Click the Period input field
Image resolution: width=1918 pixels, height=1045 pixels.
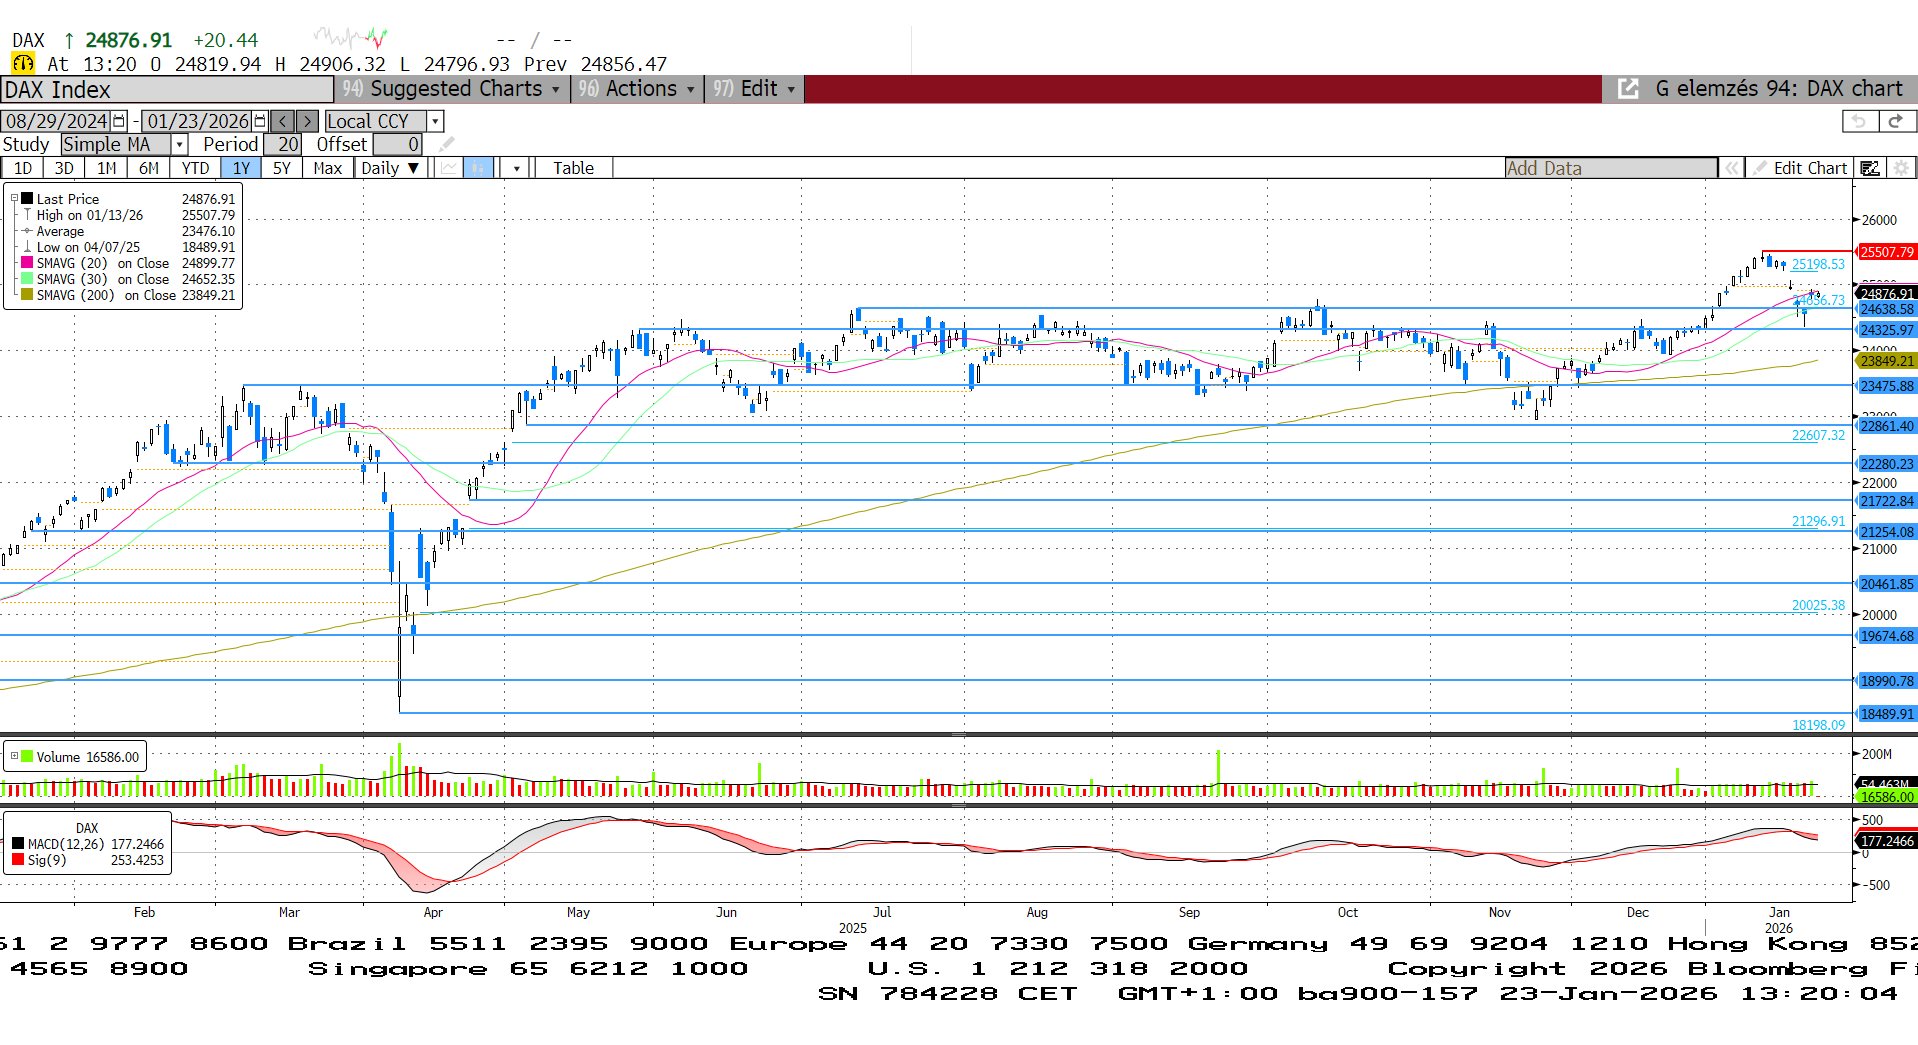point(284,145)
